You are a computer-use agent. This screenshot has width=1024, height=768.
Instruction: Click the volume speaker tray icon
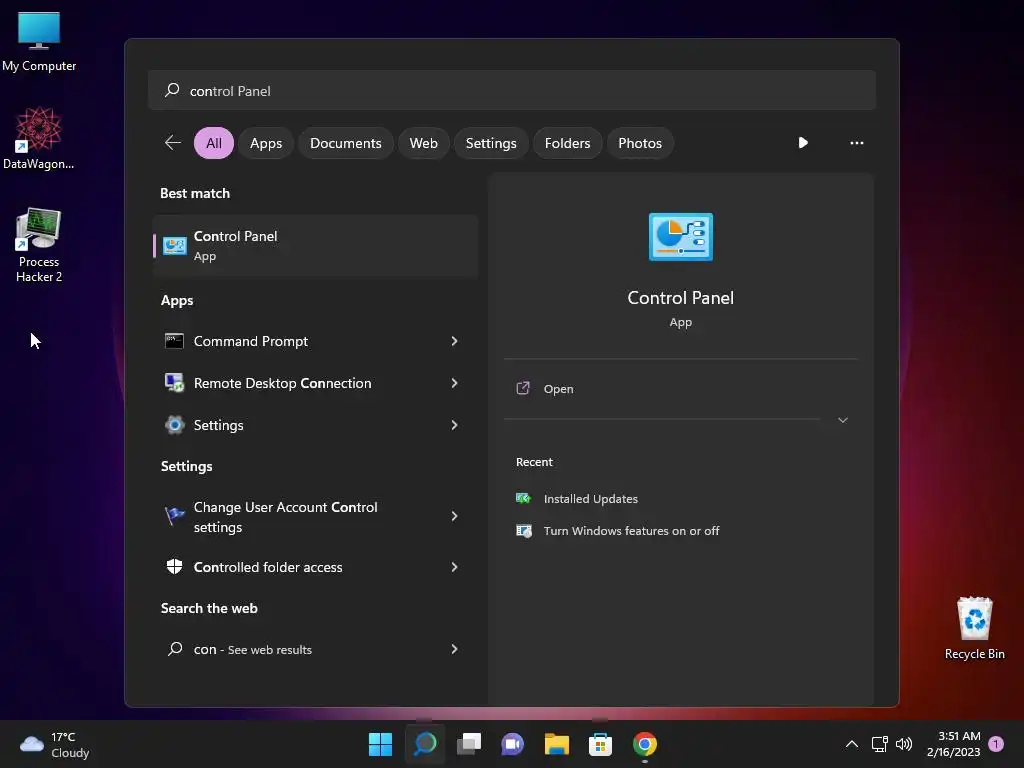click(x=904, y=744)
